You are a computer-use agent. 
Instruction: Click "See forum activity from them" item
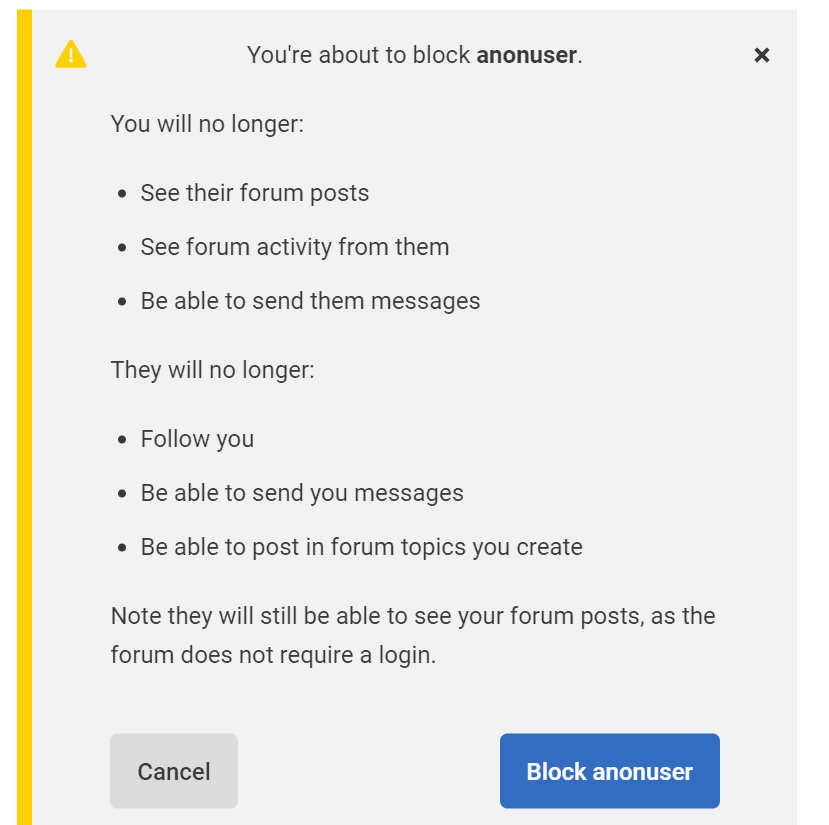click(x=295, y=247)
